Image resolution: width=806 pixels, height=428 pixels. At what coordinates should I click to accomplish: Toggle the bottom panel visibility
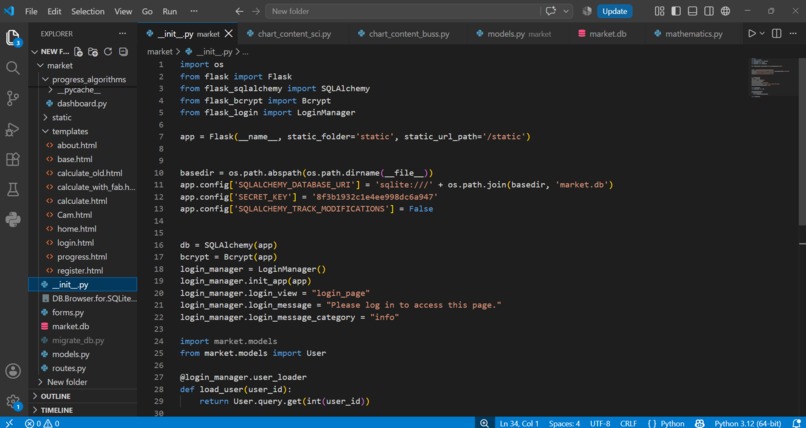692,11
